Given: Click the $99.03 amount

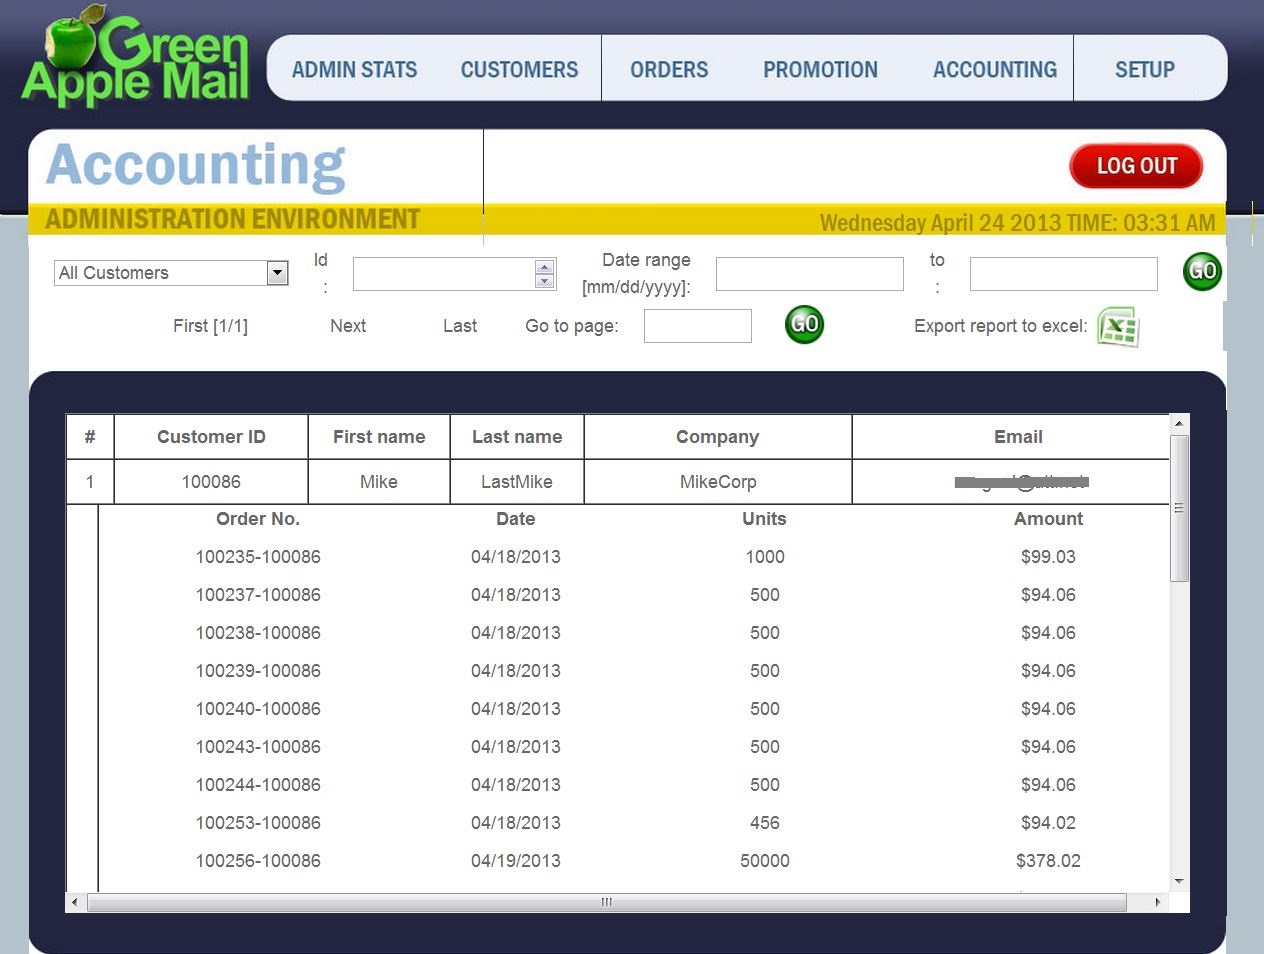Looking at the screenshot, I should [x=1048, y=557].
